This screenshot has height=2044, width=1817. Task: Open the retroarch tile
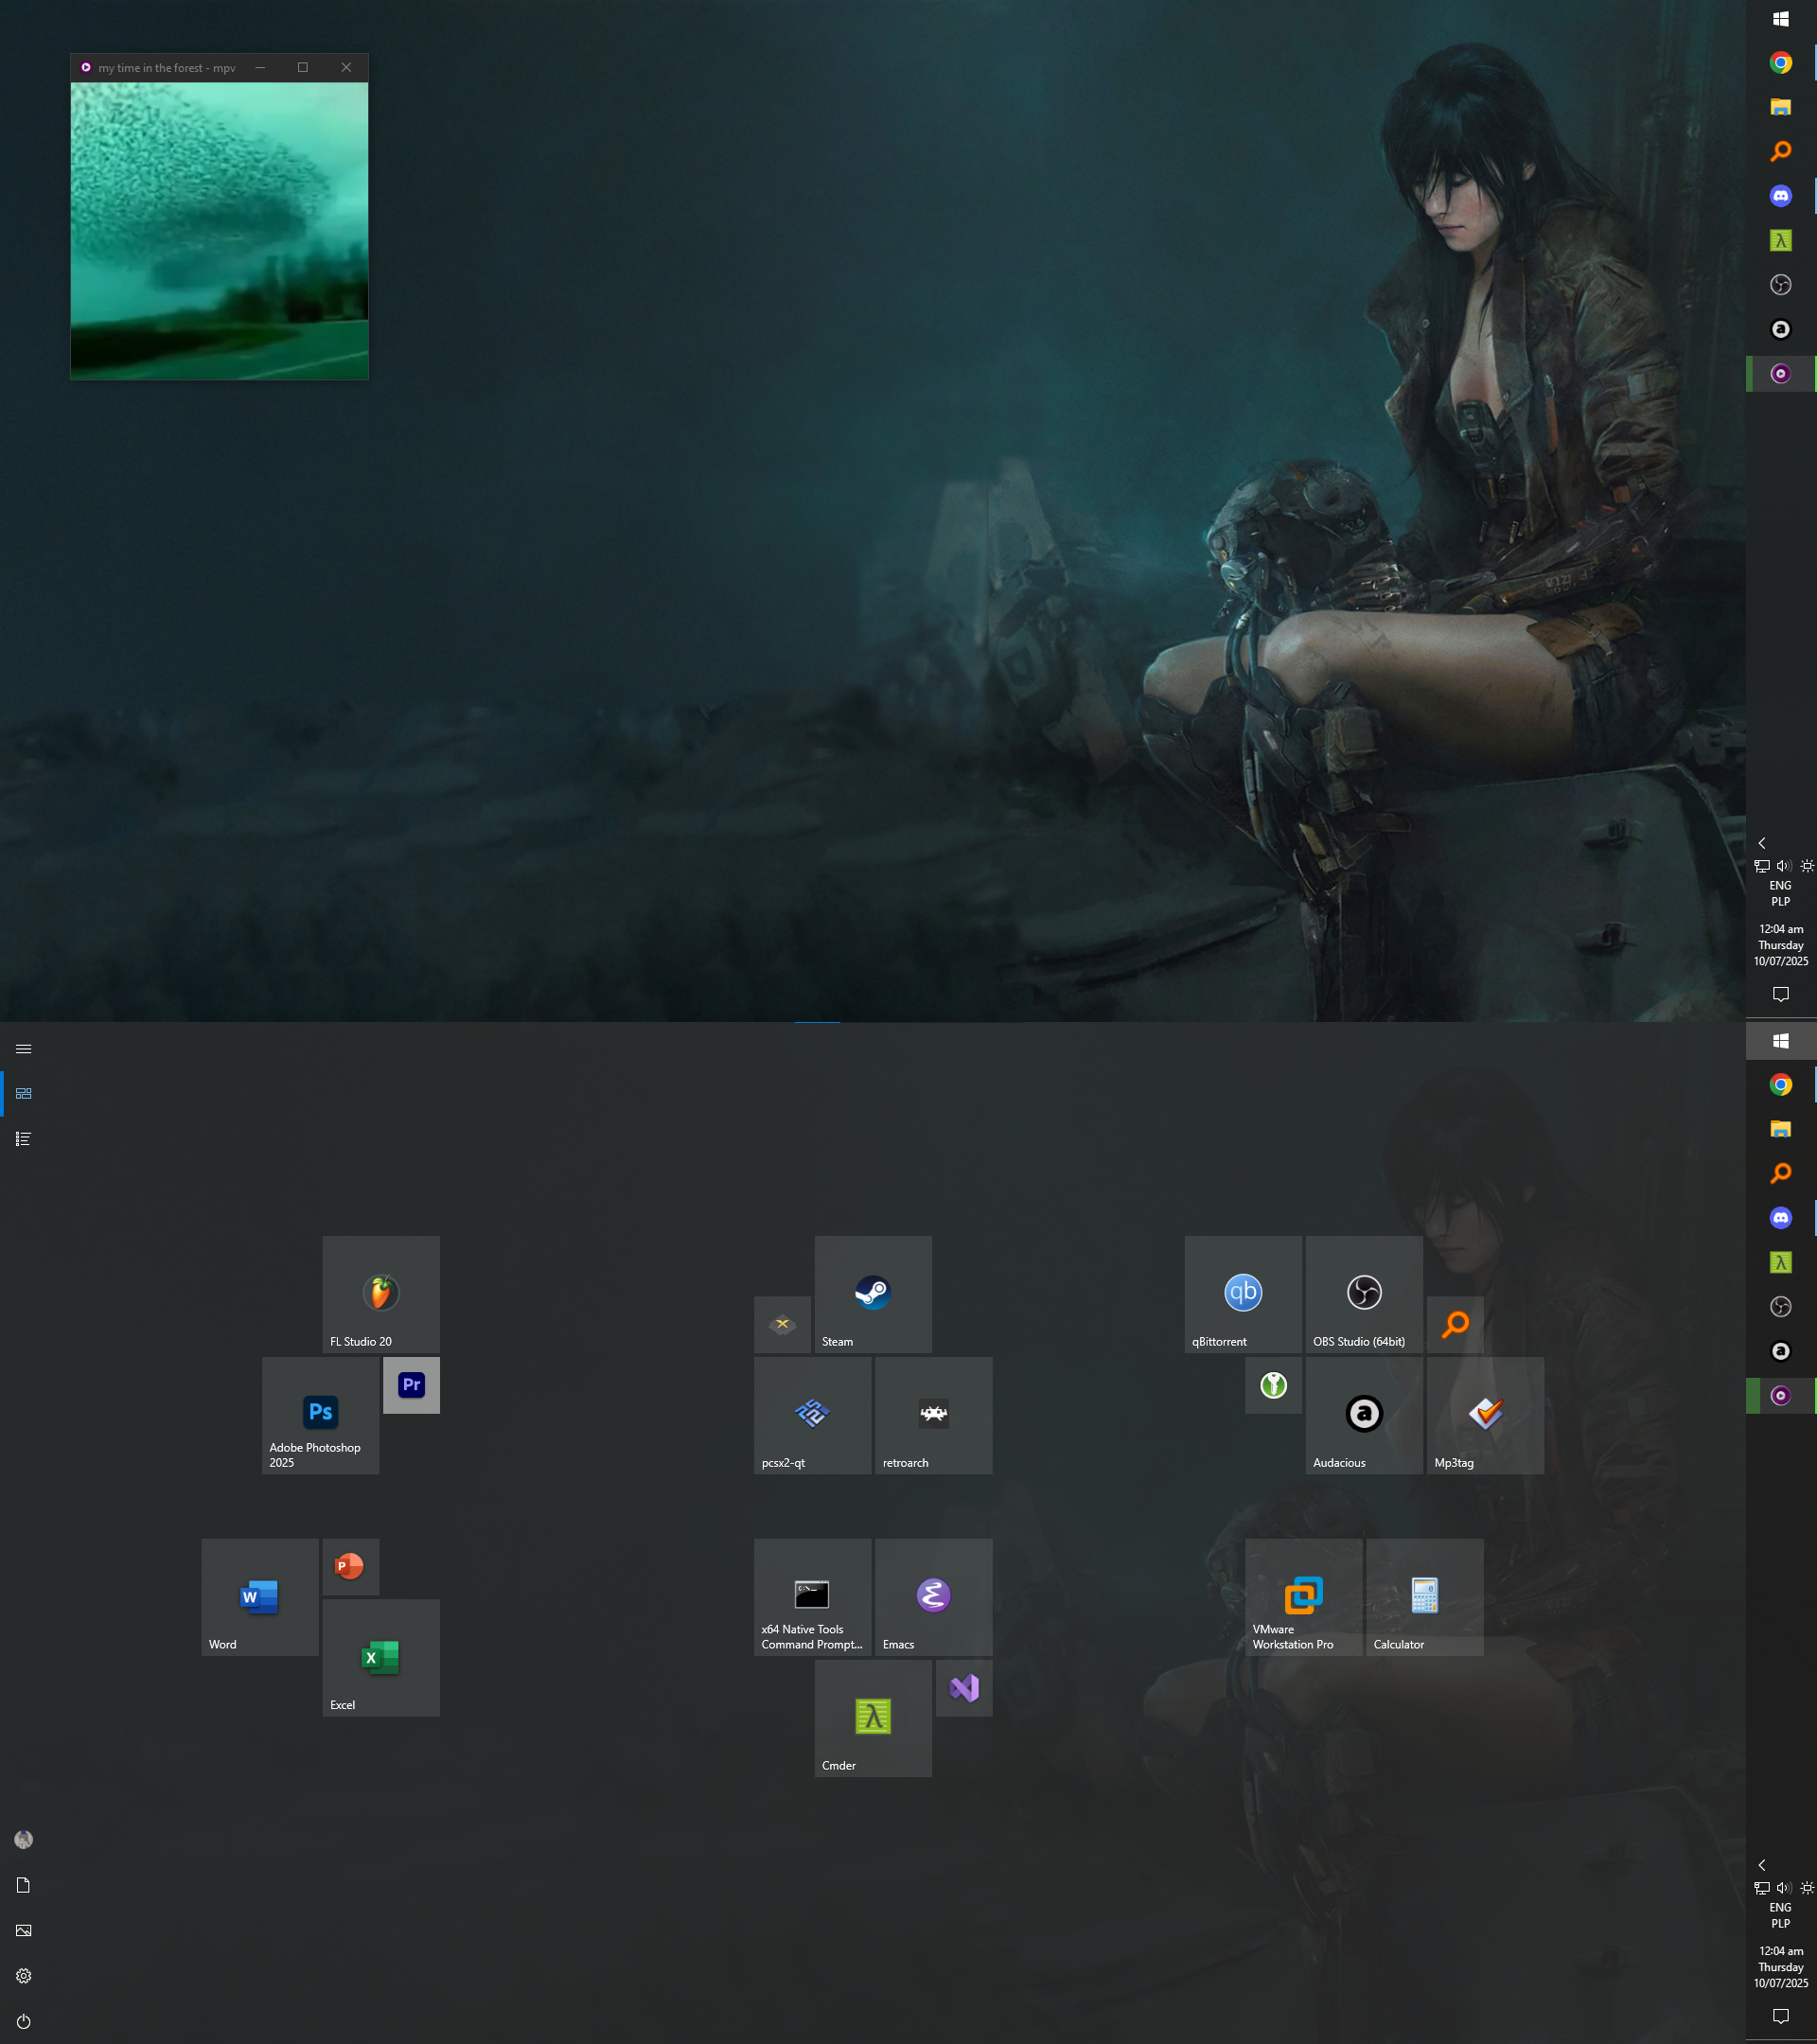[934, 1415]
